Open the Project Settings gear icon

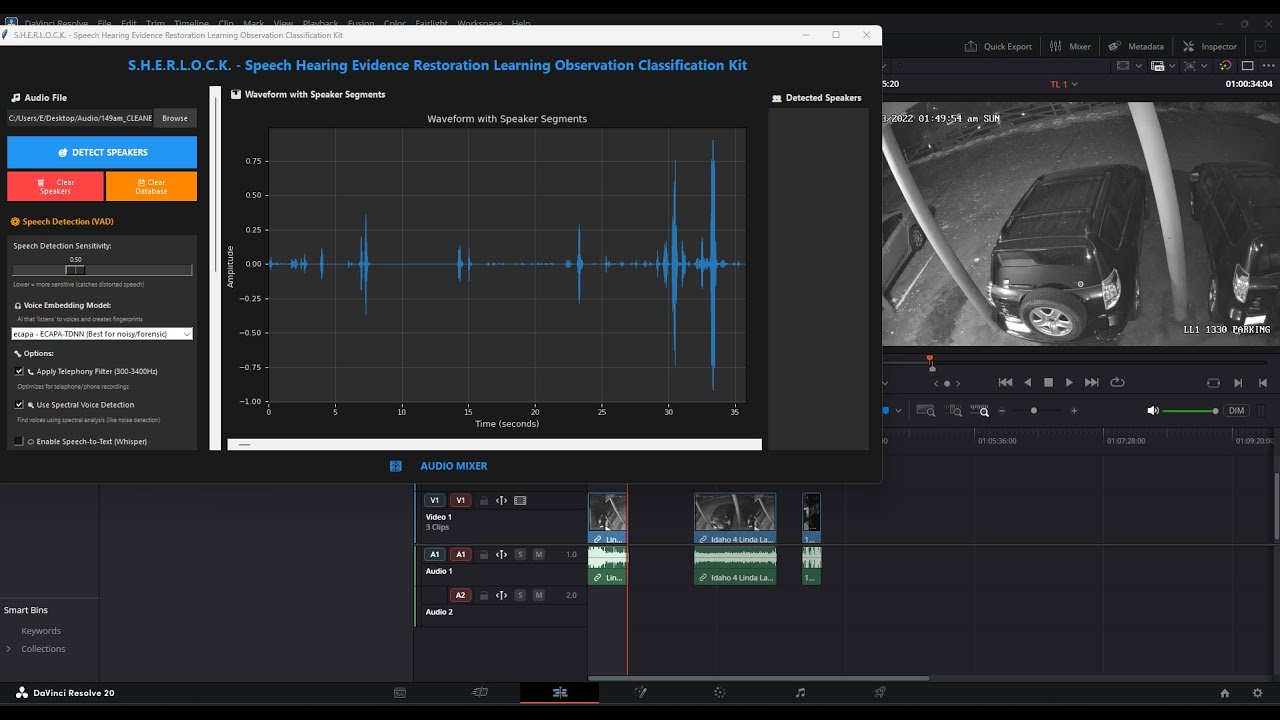(x=1257, y=692)
